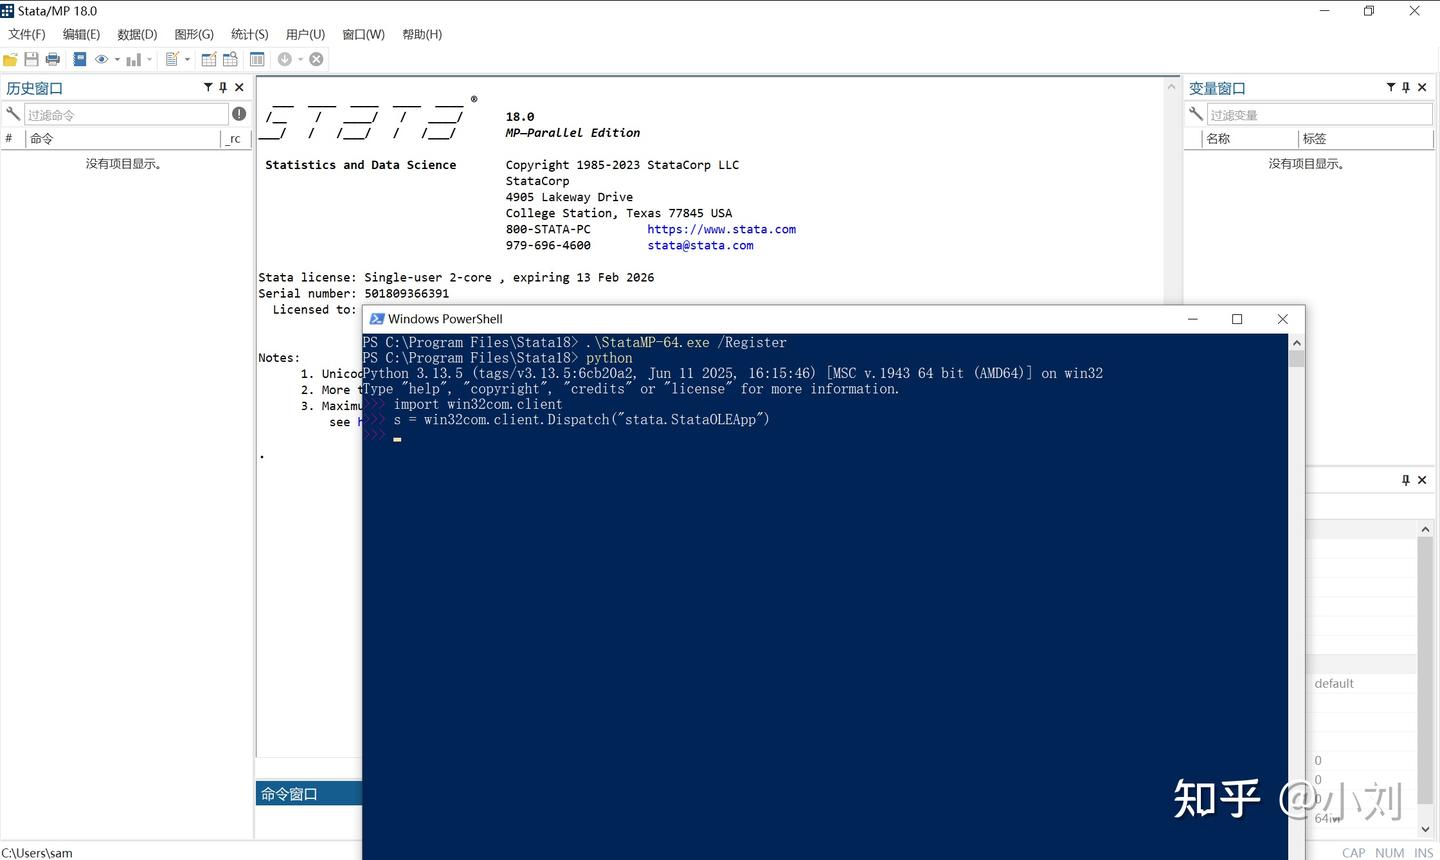Open the 编辑(E) menu
This screenshot has width=1440, height=860.
coord(81,35)
